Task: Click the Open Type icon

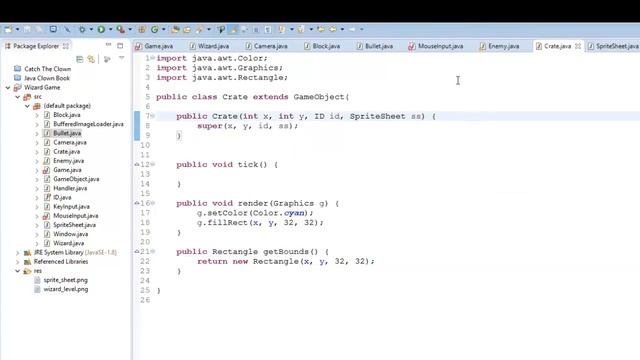Action: 175,29
